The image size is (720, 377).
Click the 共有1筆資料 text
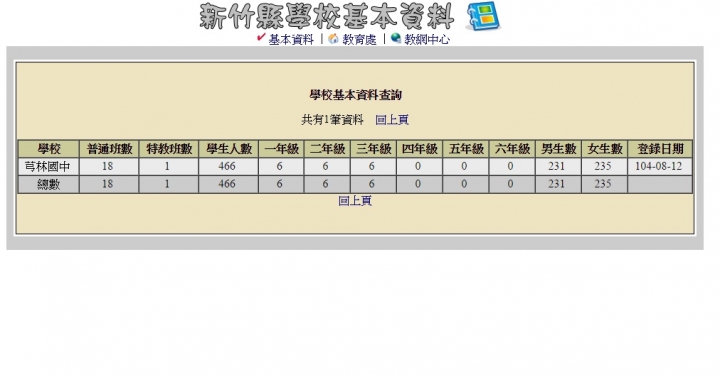coord(332,120)
